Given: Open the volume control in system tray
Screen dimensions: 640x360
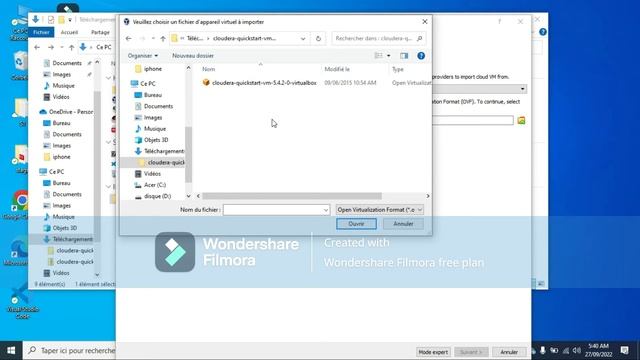Looking at the screenshot, I should click(x=576, y=351).
